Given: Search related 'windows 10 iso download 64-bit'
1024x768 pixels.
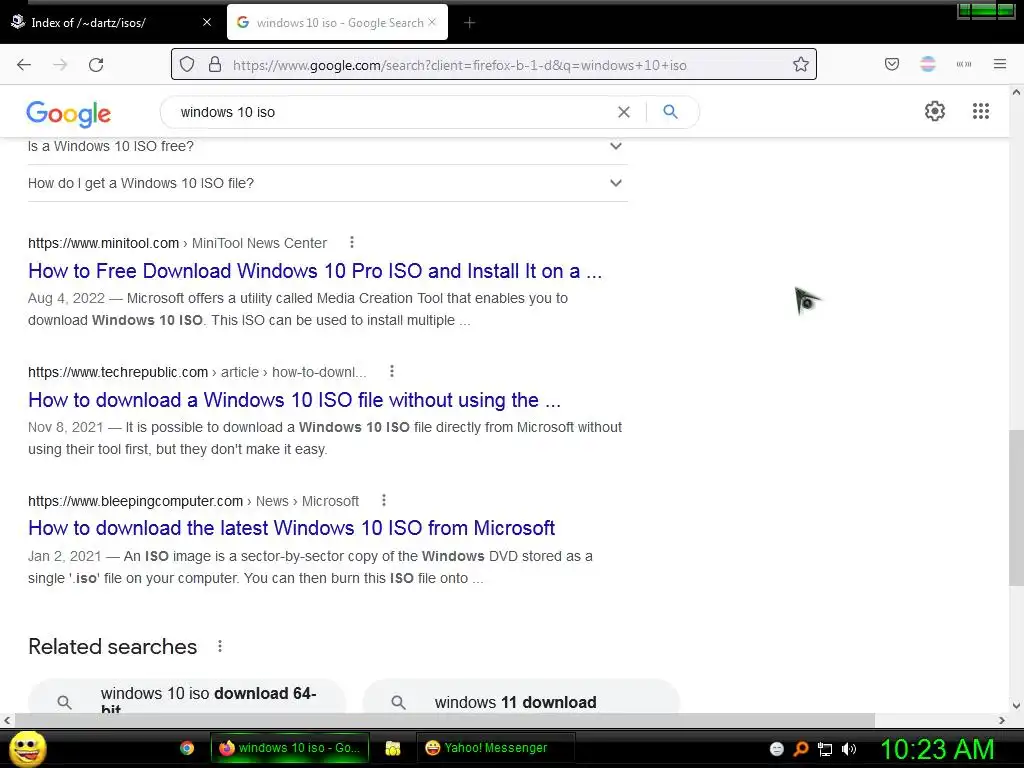Looking at the screenshot, I should (x=187, y=696).
